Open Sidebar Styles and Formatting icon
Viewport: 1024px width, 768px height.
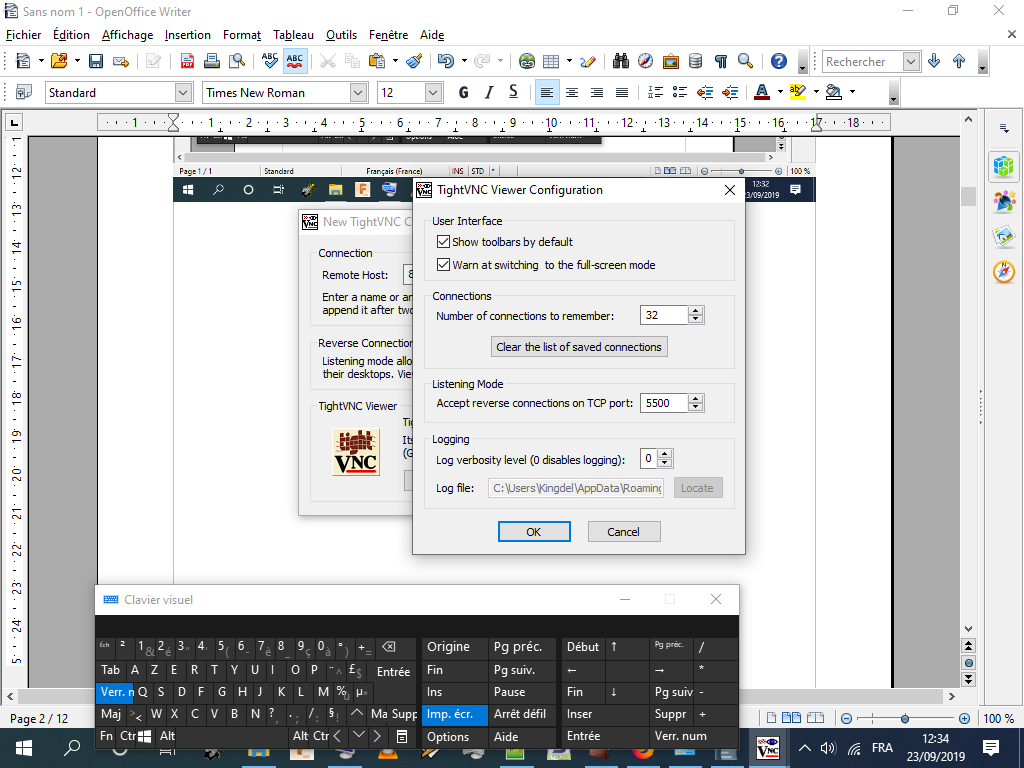1004,202
